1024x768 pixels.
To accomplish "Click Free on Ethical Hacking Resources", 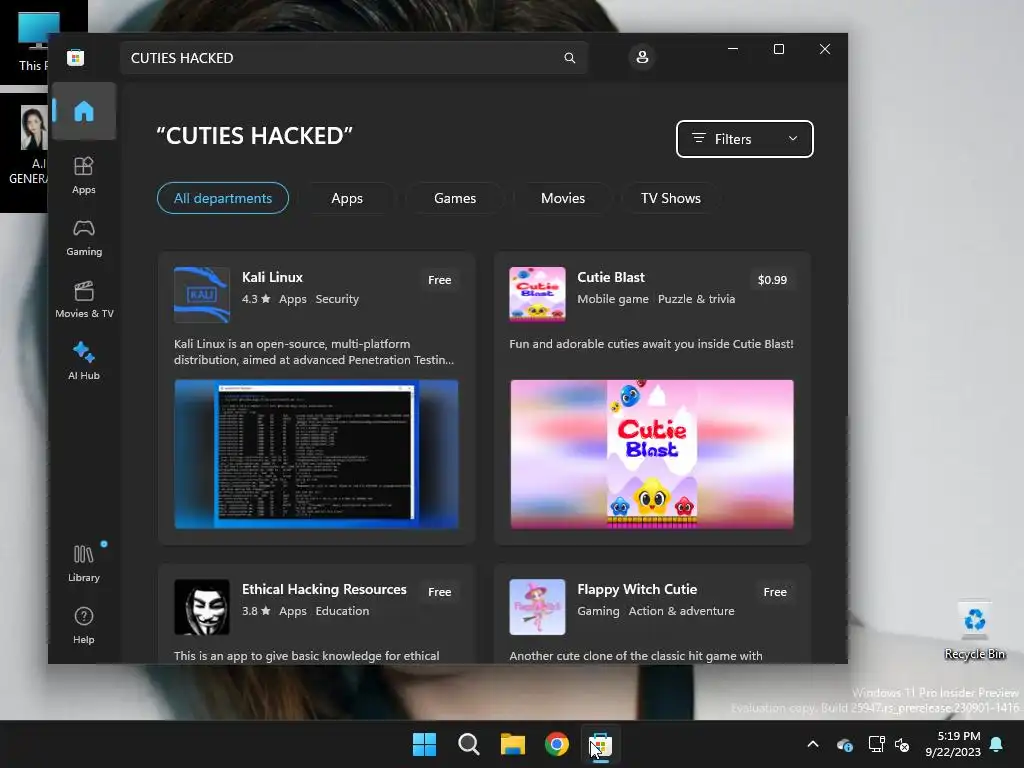I will click(440, 592).
